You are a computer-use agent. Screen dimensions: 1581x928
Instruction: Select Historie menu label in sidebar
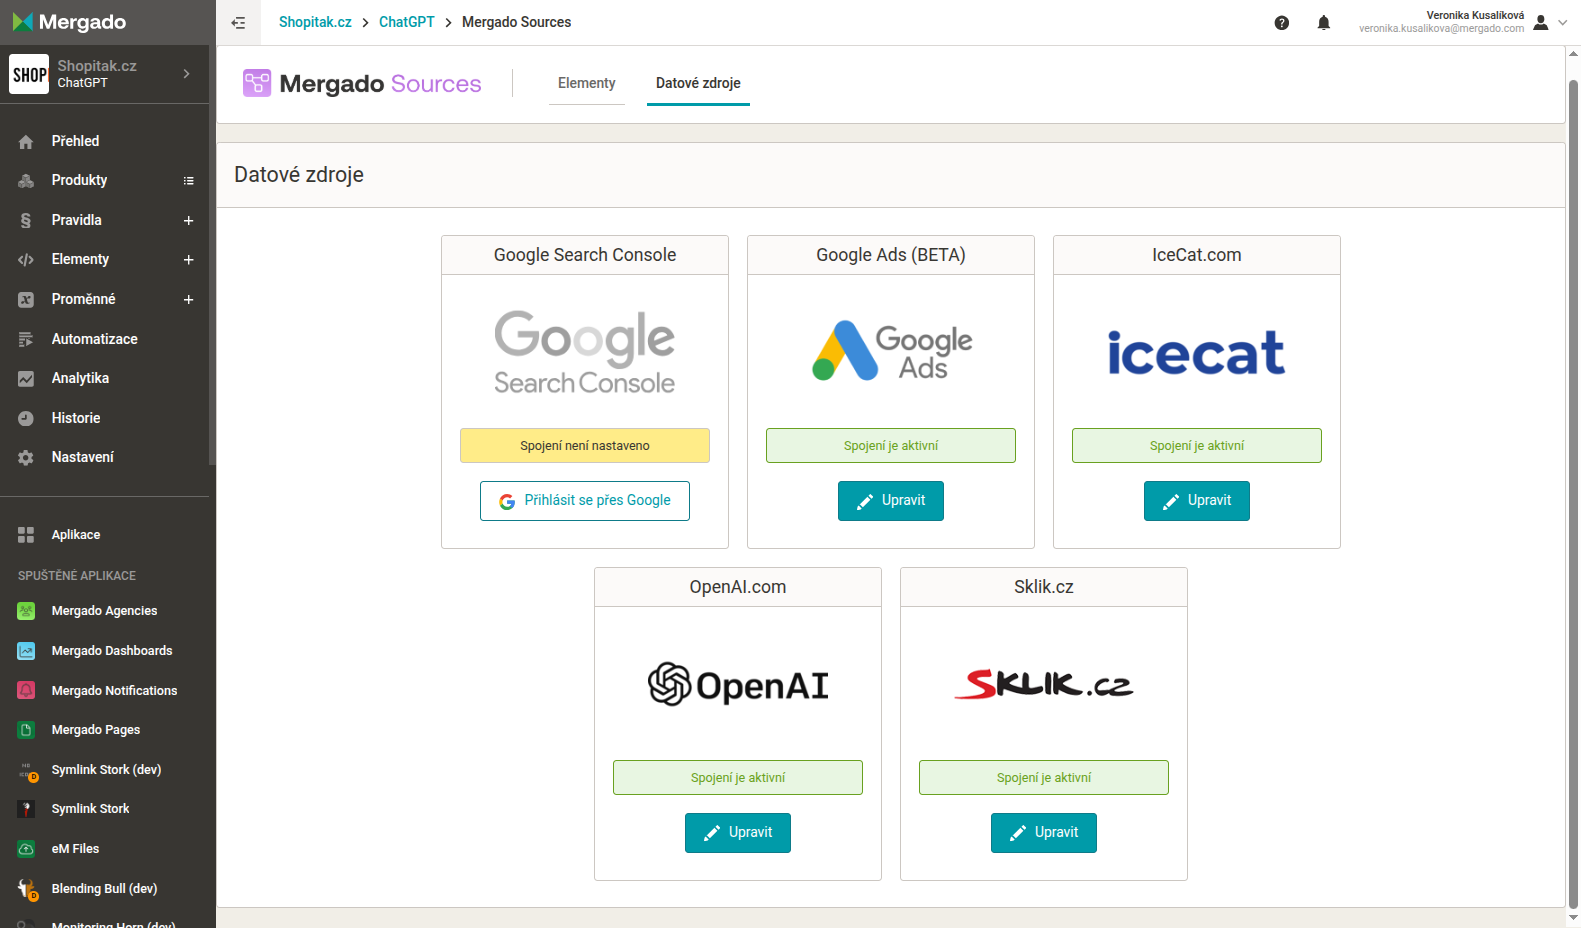coord(76,418)
